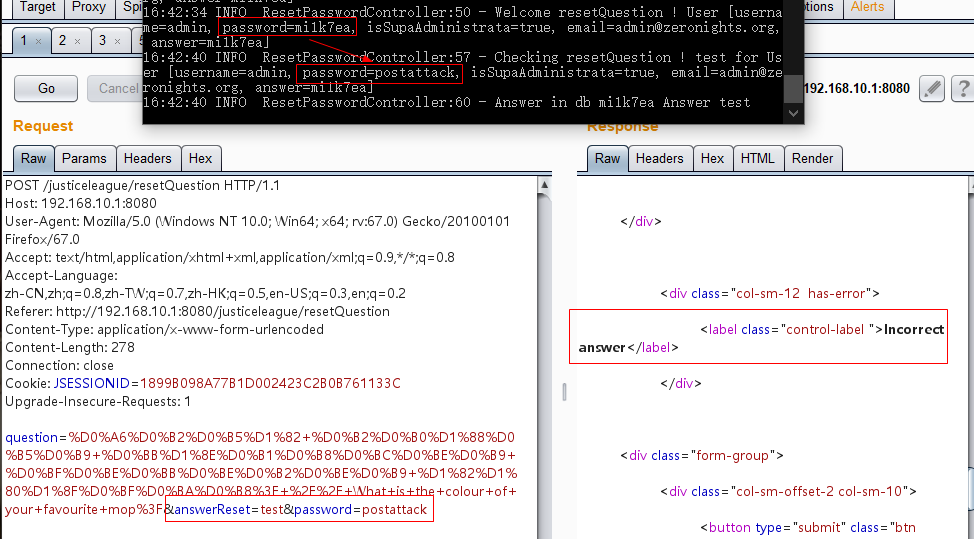Close Repeater tab 2 with its × icon
Image resolution: width=974 pixels, height=539 pixels.
79,42
